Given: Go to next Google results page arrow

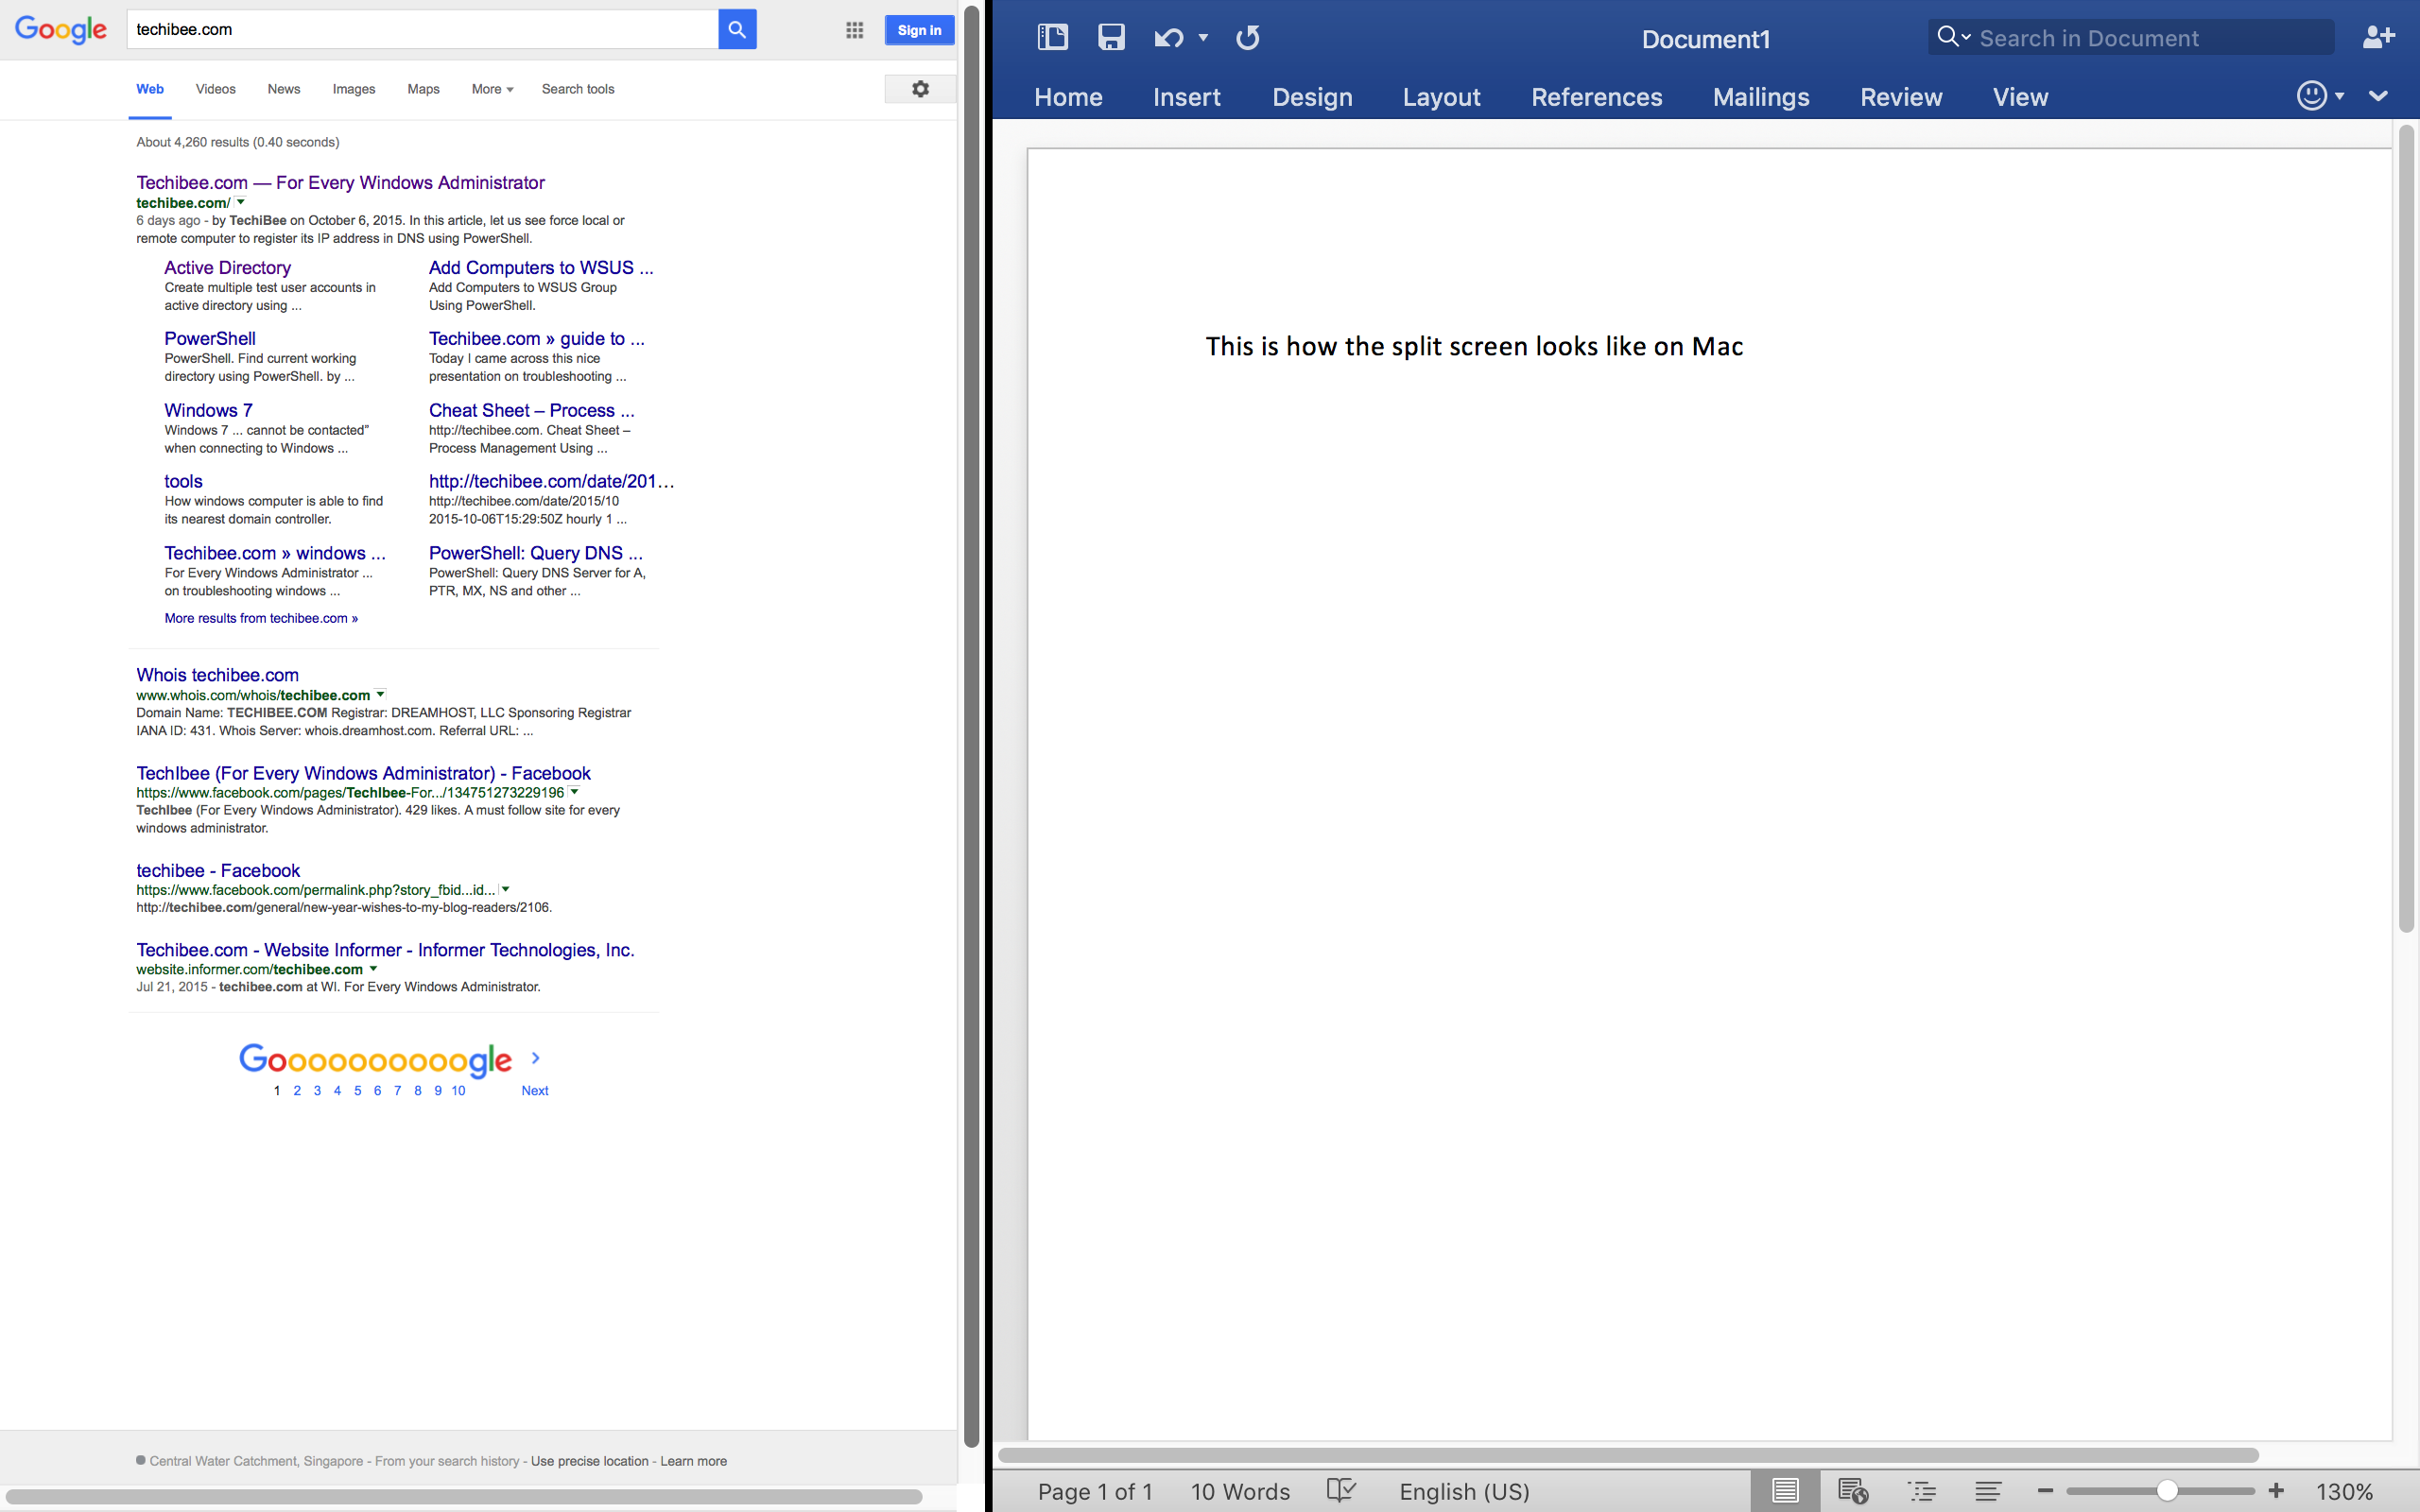Looking at the screenshot, I should (536, 1058).
